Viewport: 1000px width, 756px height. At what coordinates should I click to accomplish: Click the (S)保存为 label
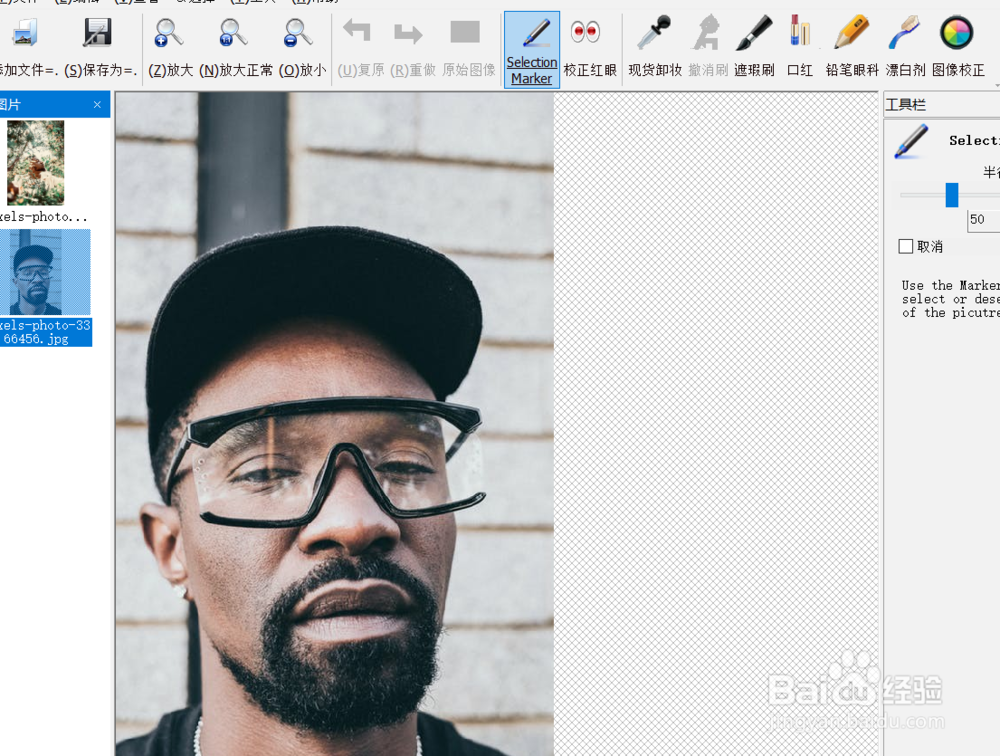coord(101,70)
